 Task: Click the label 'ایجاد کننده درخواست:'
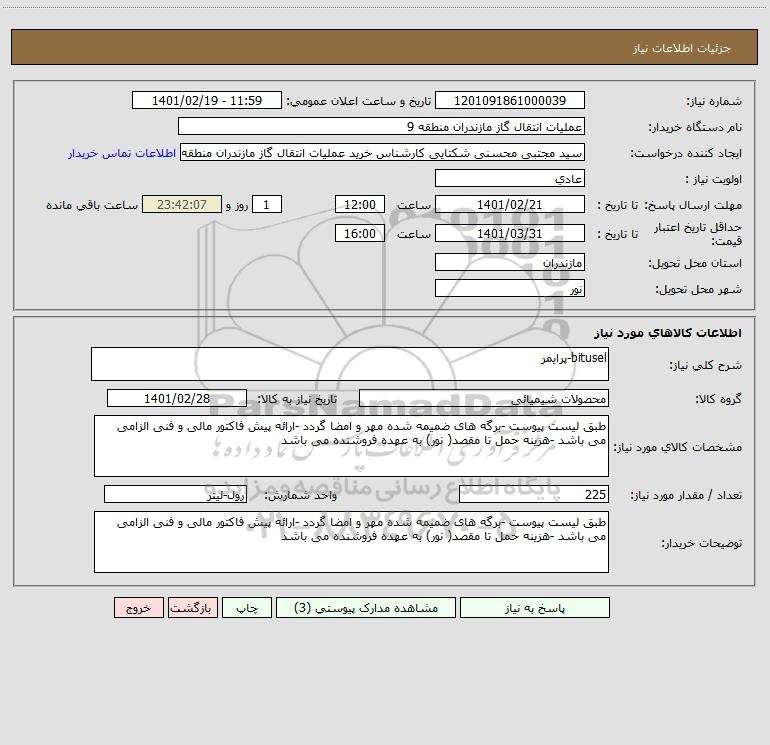(x=686, y=154)
